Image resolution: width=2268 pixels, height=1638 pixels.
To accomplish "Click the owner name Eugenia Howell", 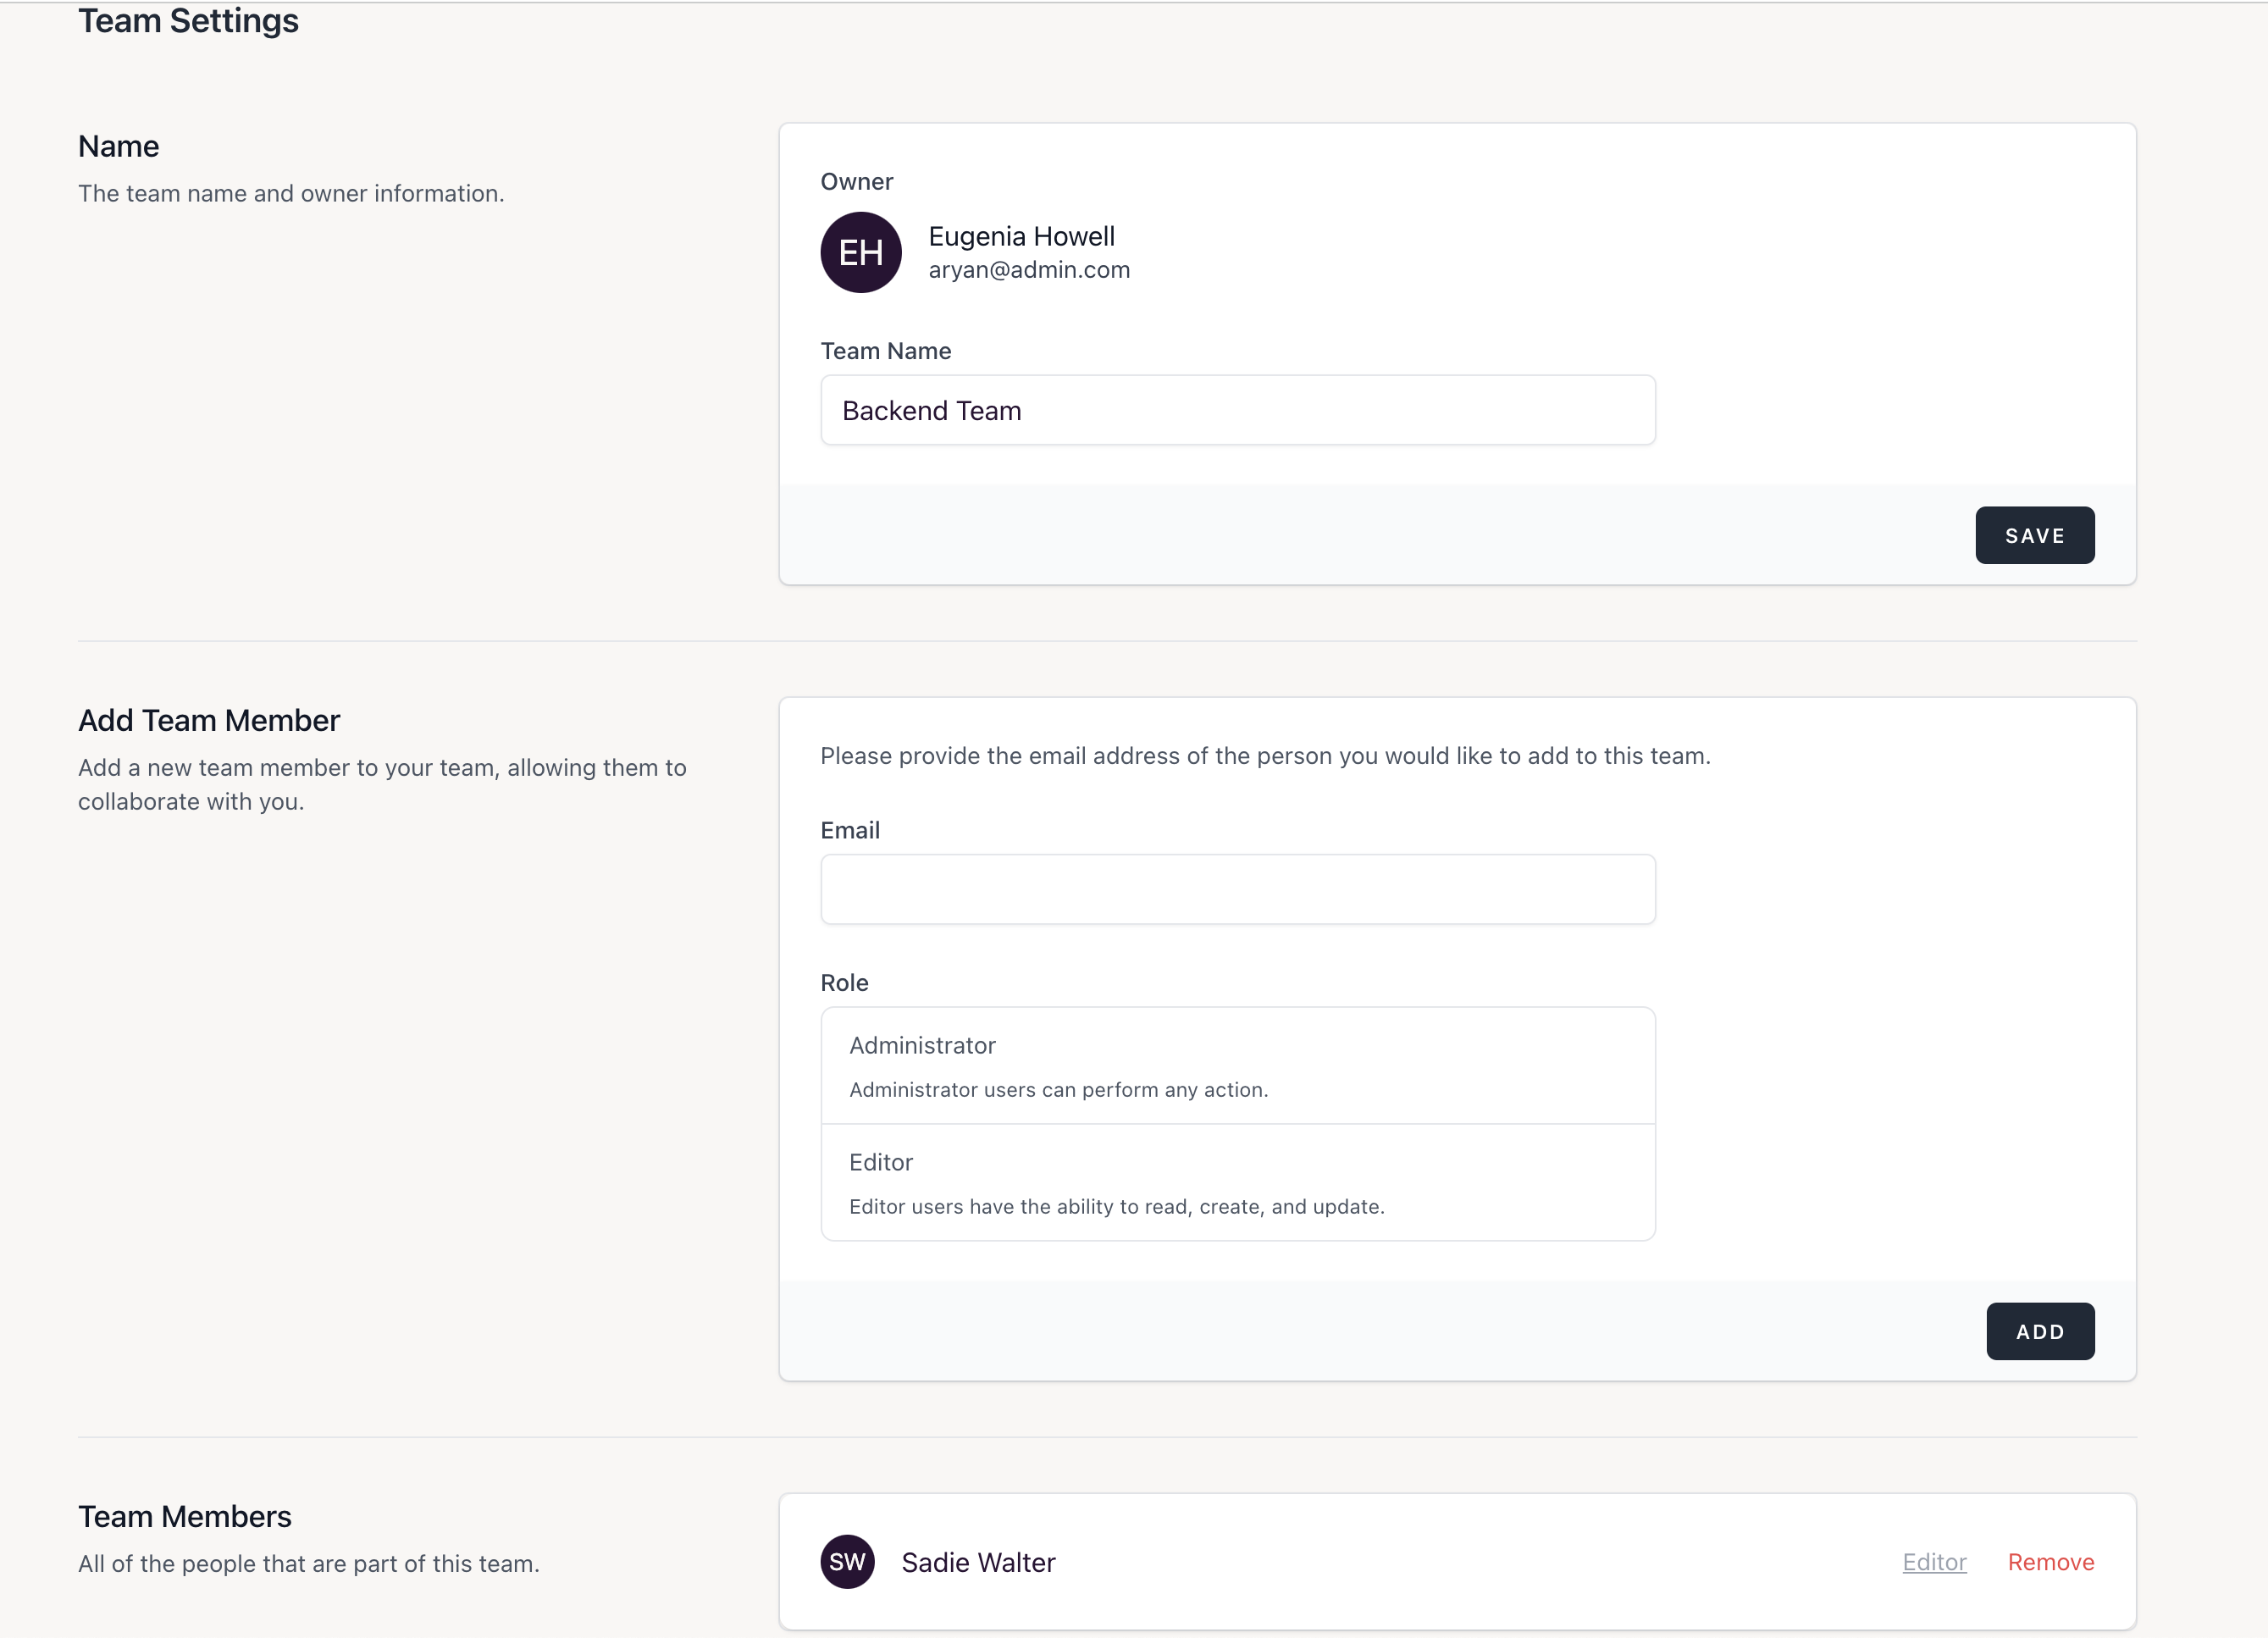I will [x=1021, y=236].
